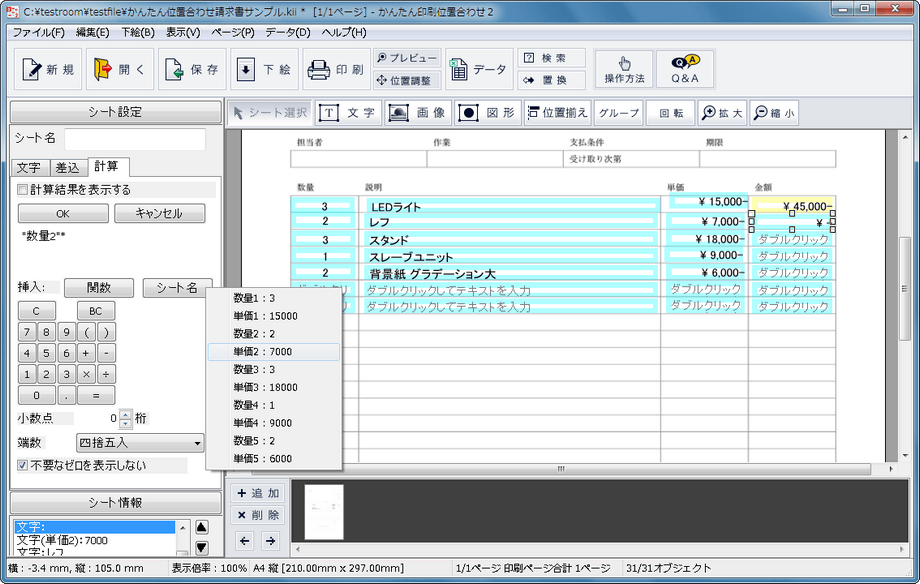Viewport: 920px width, 584px height.
Task: Select the 図形 shape tool
Action: pyautogui.click(x=488, y=113)
